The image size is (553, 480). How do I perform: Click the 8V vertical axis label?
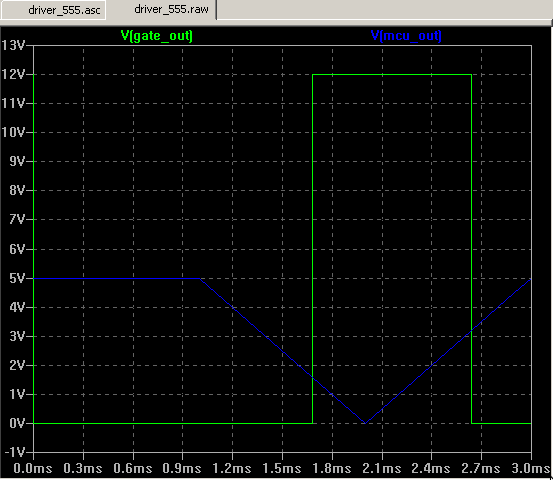click(17, 190)
